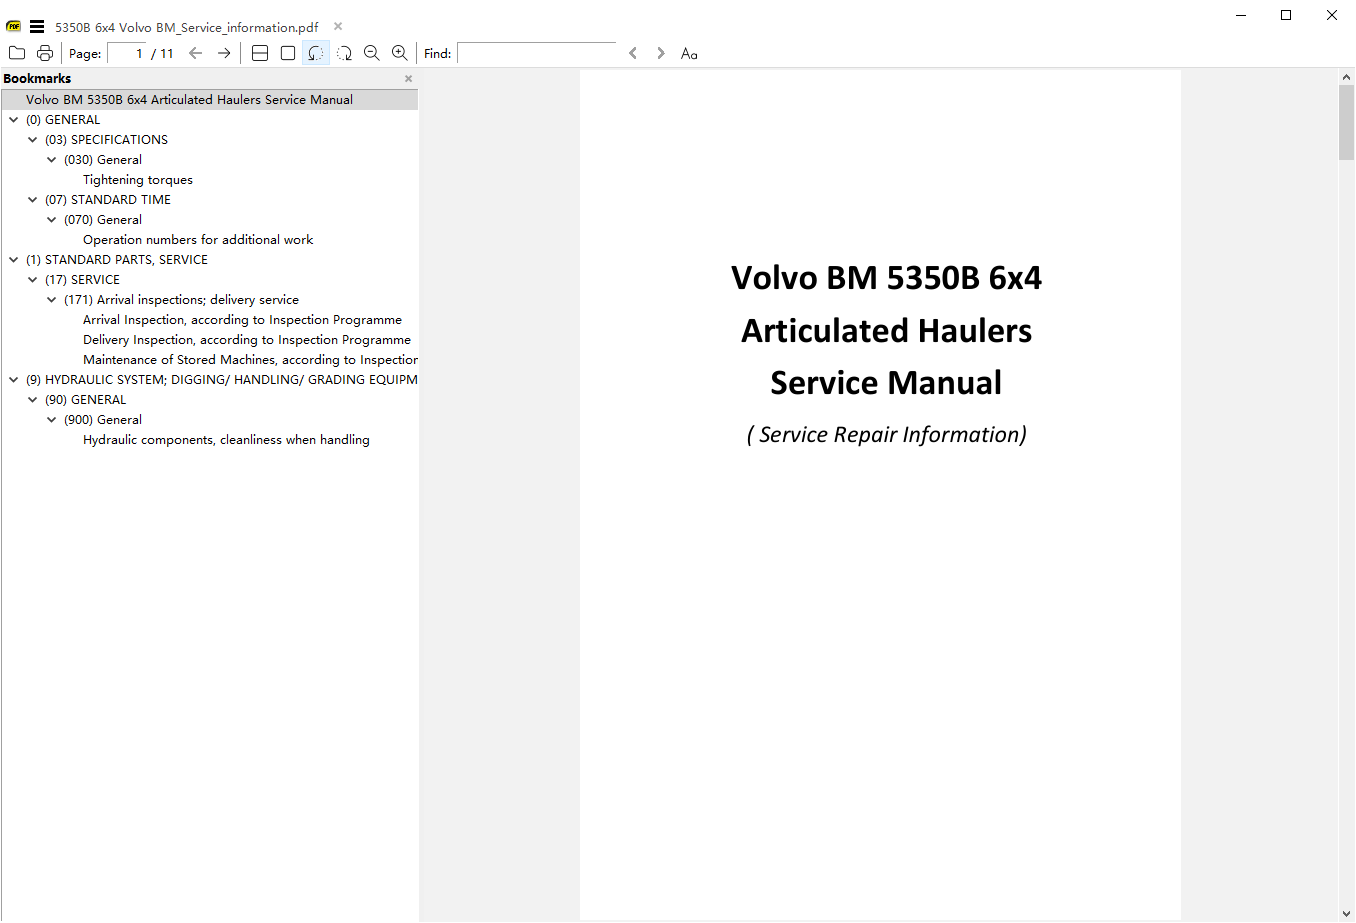Select the (07) STANDARD TIME bookmark text
The width and height of the screenshot is (1356, 923).
pos(108,199)
